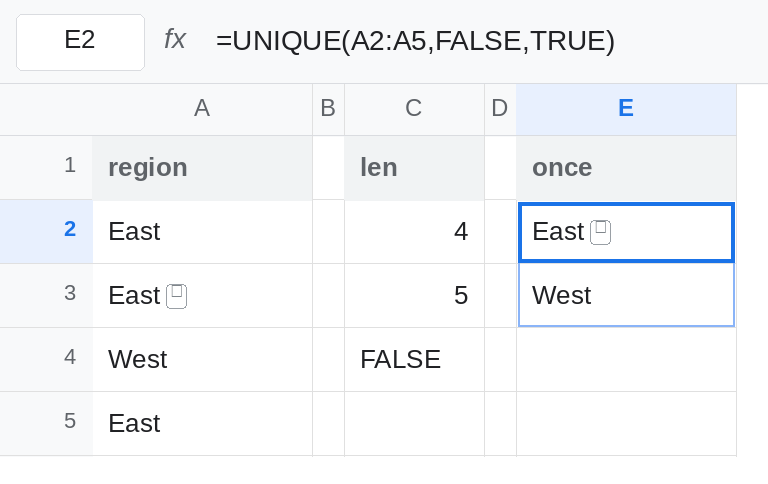The image size is (768, 484).
Task: Click empty cell D3
Action: [500, 296]
